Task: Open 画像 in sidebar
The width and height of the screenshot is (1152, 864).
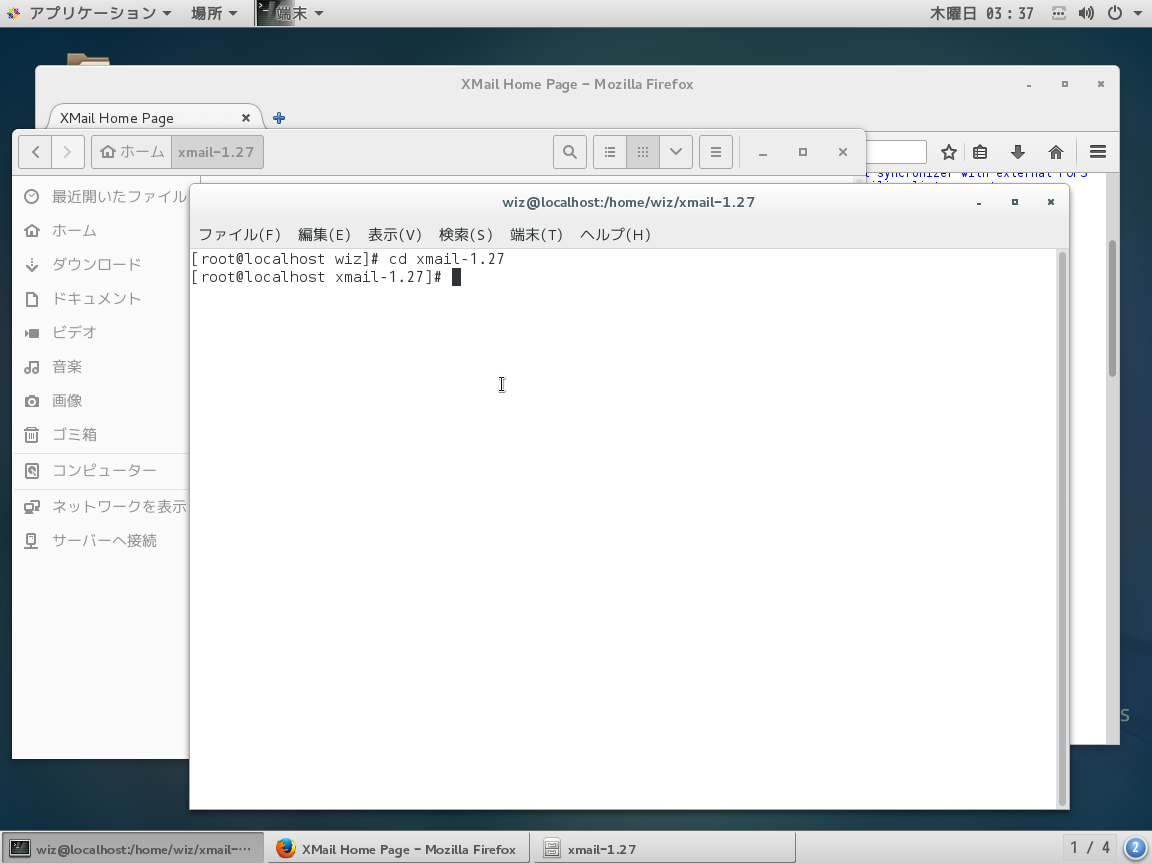Action: pos(101,401)
